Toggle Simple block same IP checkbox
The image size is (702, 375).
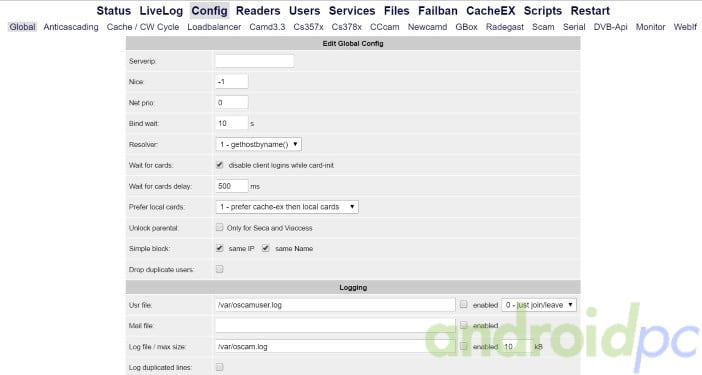(219, 248)
